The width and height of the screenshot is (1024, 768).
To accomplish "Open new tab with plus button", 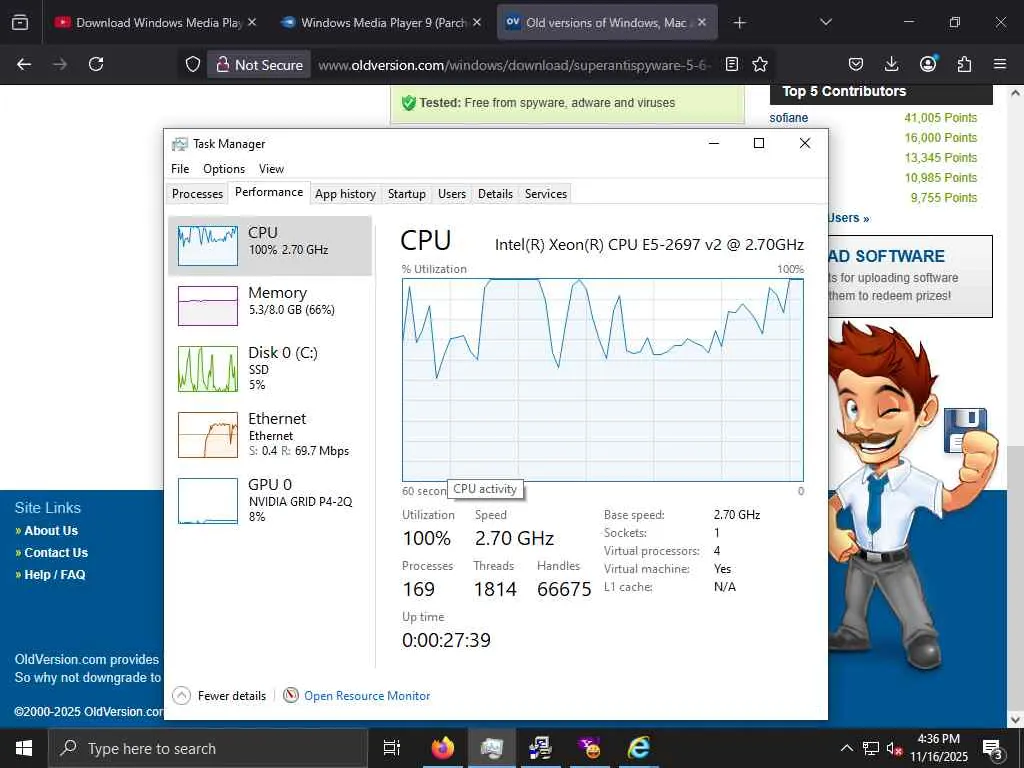I will pos(739,23).
